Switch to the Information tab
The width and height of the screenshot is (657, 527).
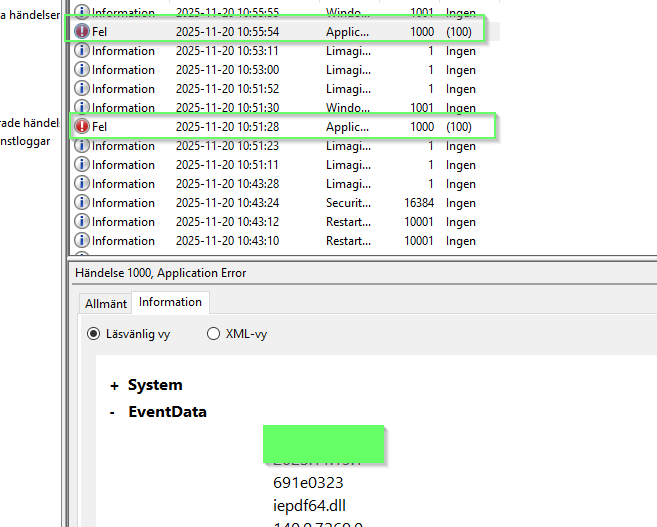(170, 302)
